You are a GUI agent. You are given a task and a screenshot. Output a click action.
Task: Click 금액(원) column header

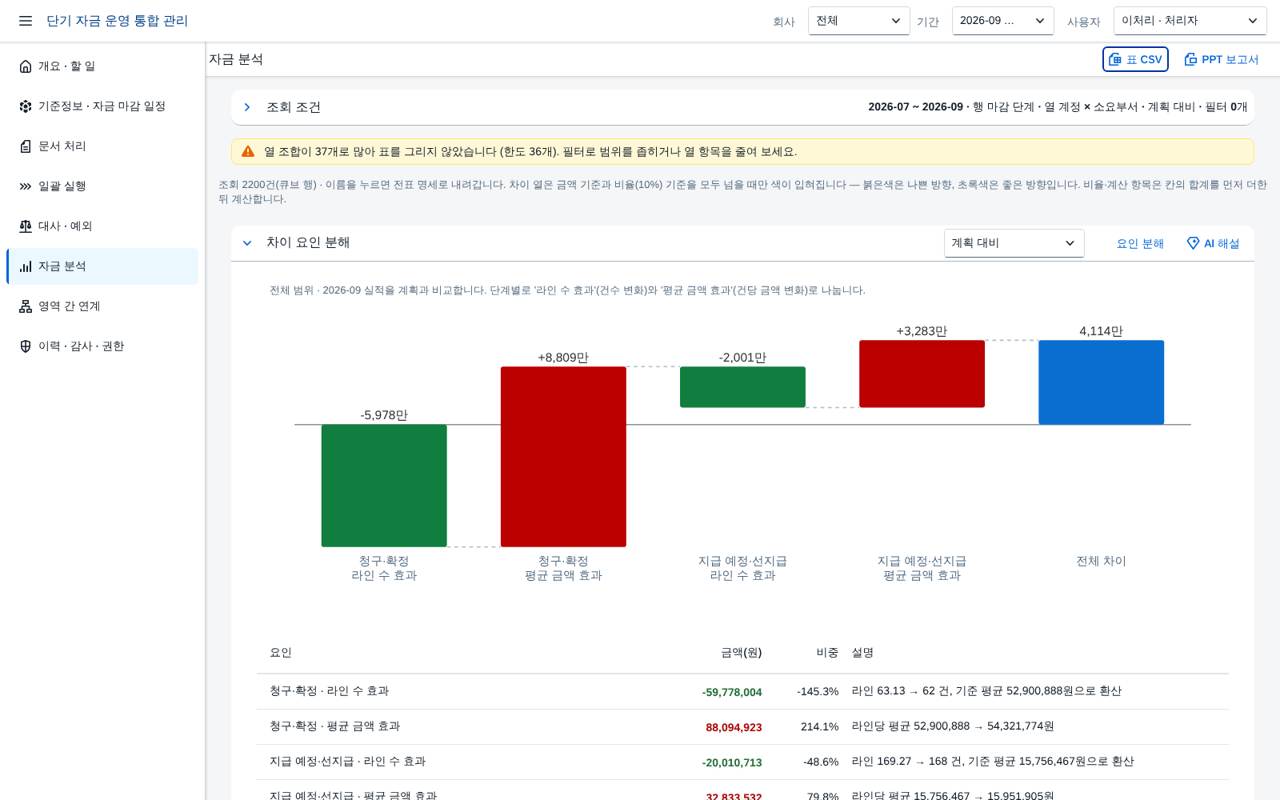click(x=741, y=653)
